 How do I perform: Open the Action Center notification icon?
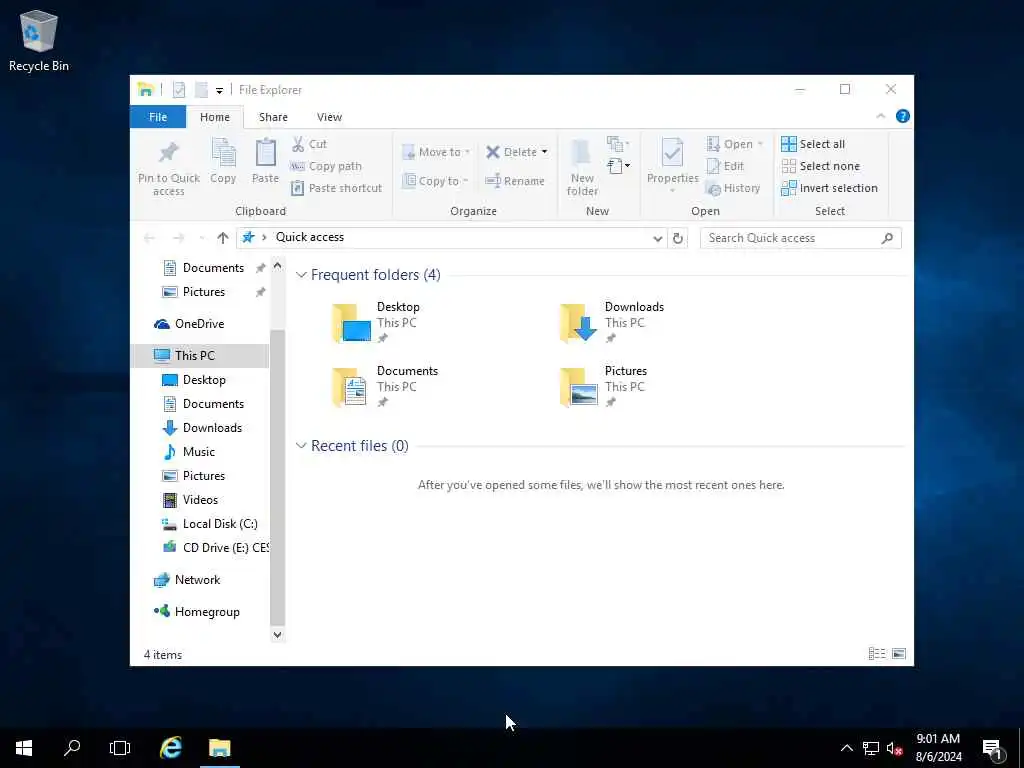coord(992,749)
